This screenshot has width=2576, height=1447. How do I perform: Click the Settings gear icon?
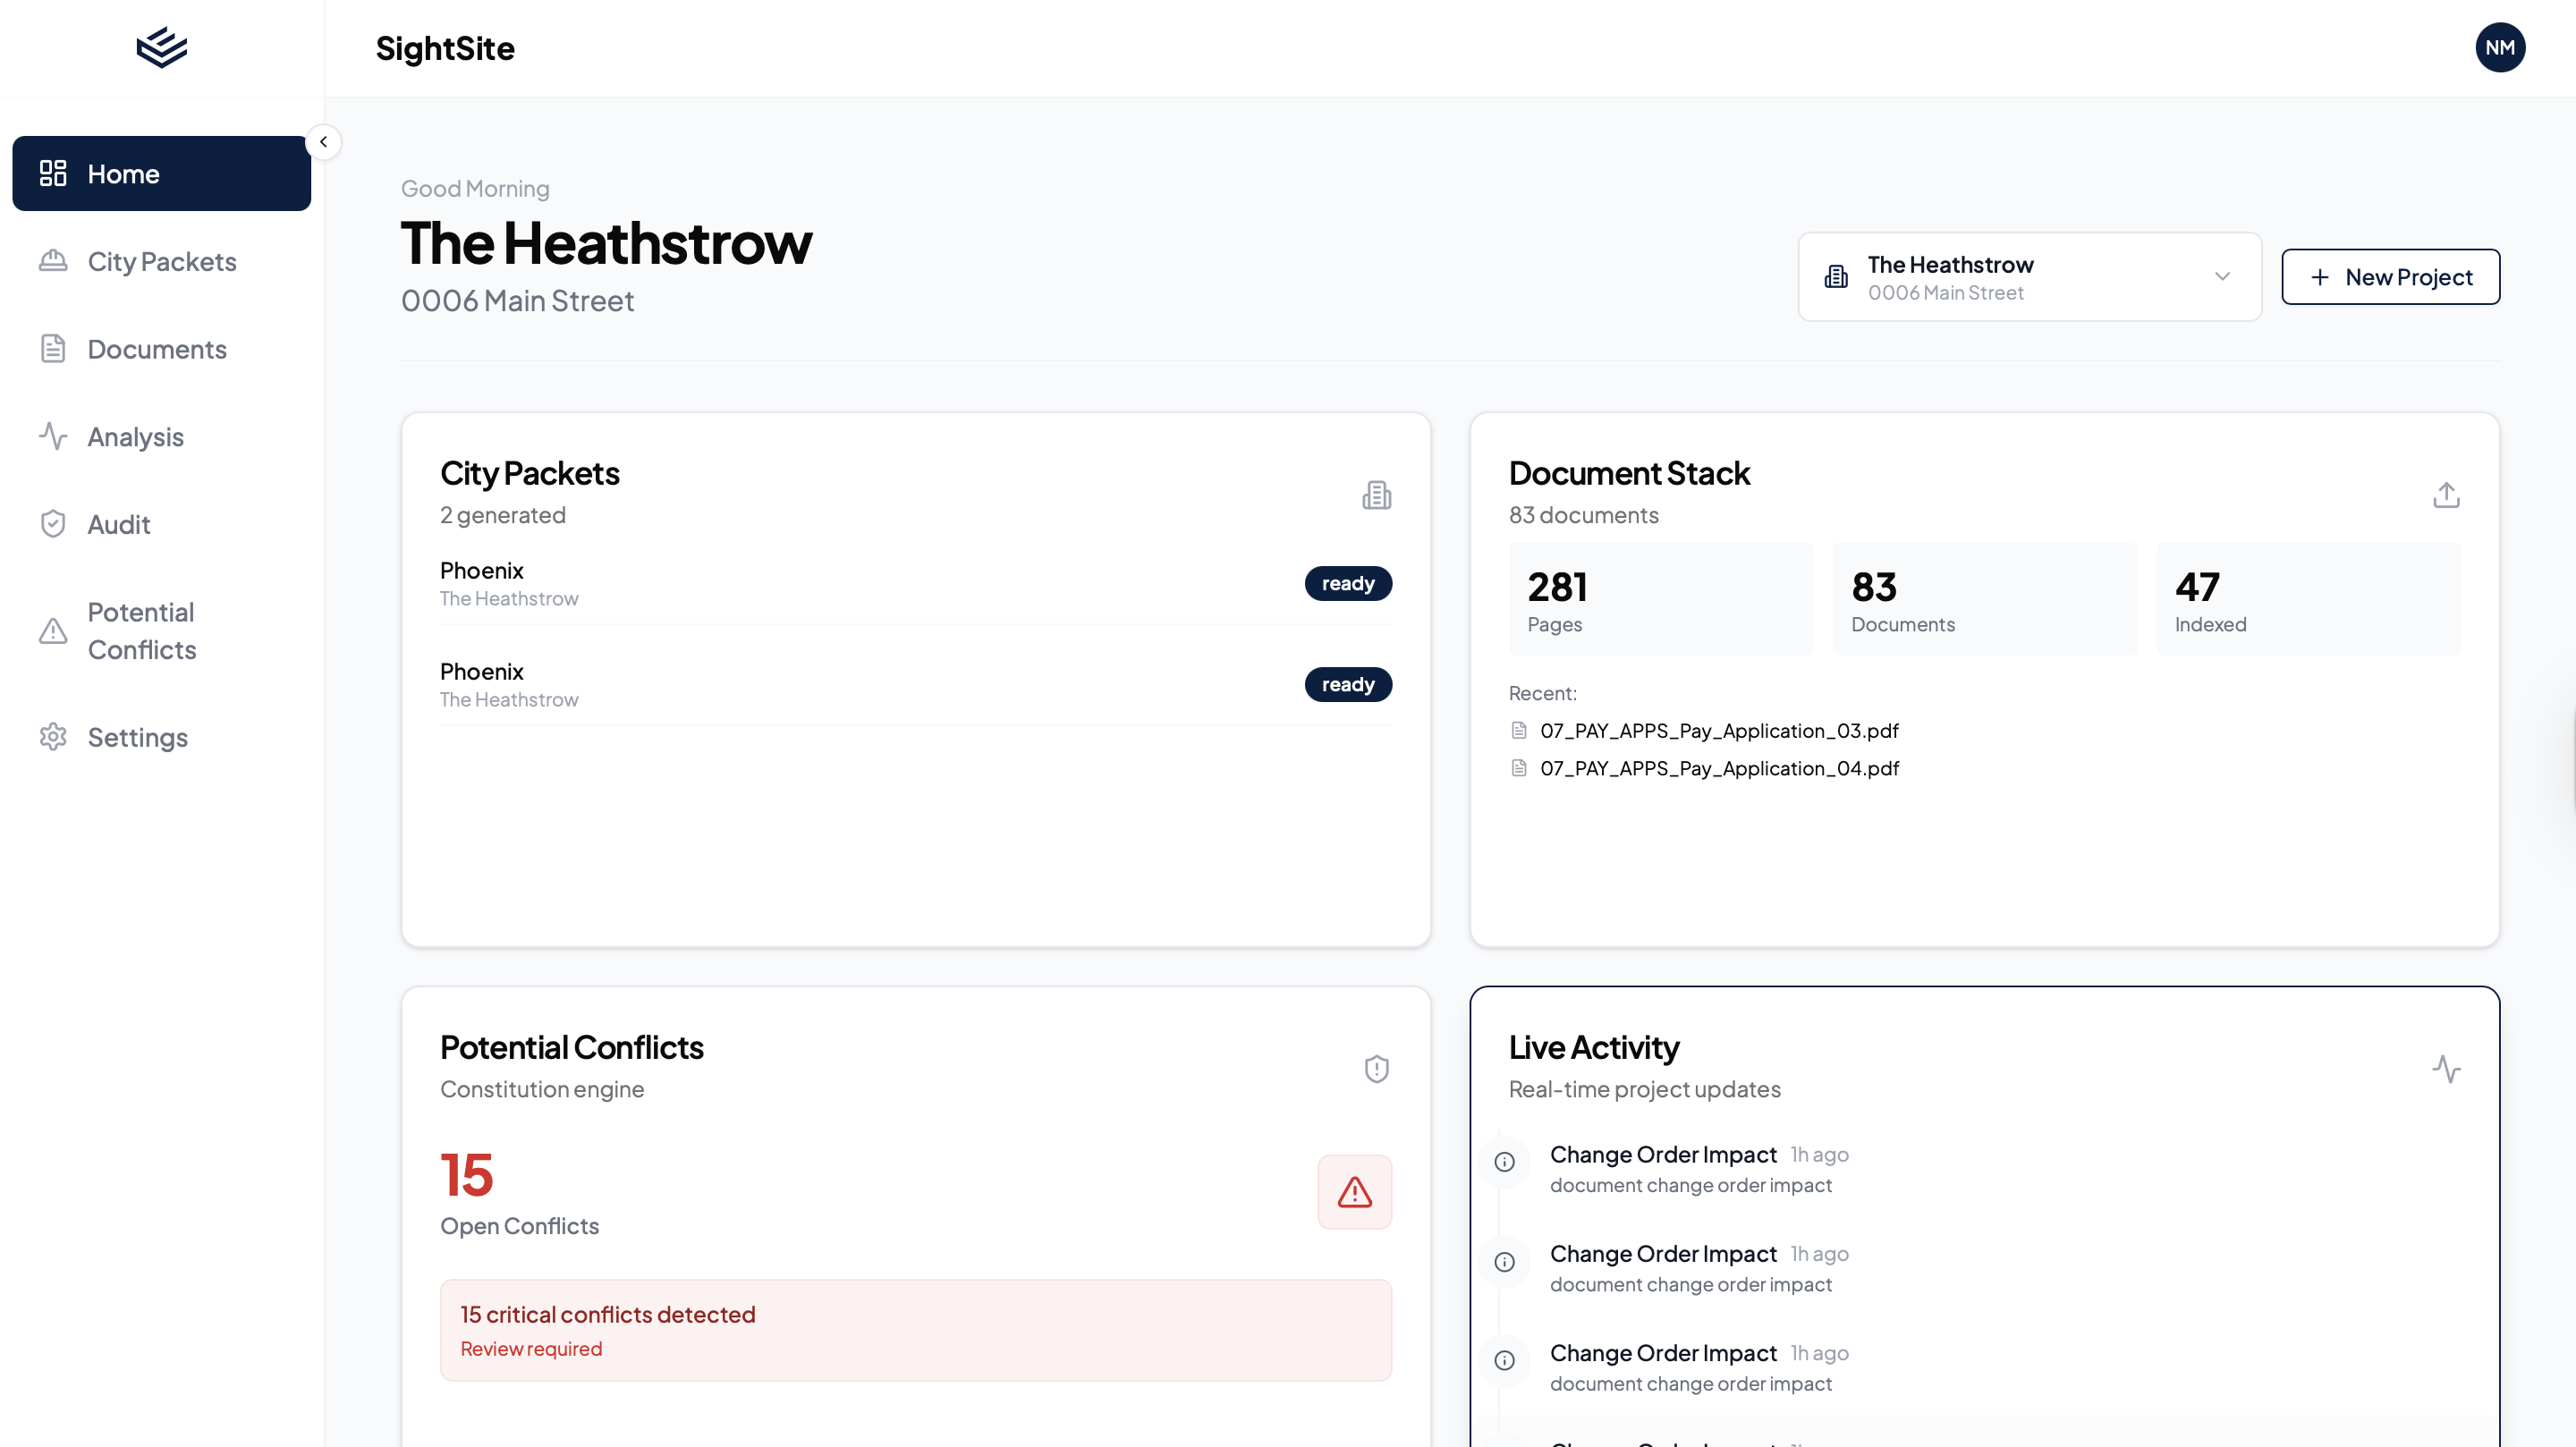[54, 737]
